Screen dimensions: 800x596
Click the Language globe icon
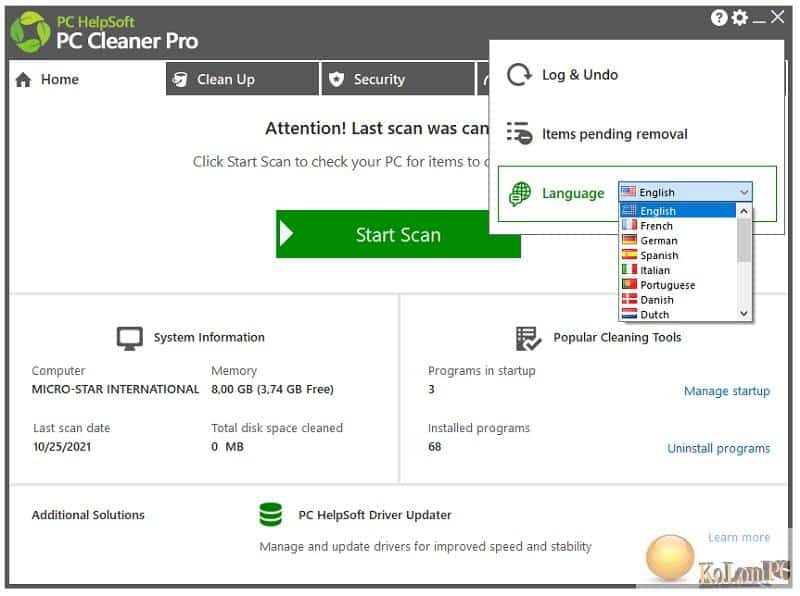[520, 194]
